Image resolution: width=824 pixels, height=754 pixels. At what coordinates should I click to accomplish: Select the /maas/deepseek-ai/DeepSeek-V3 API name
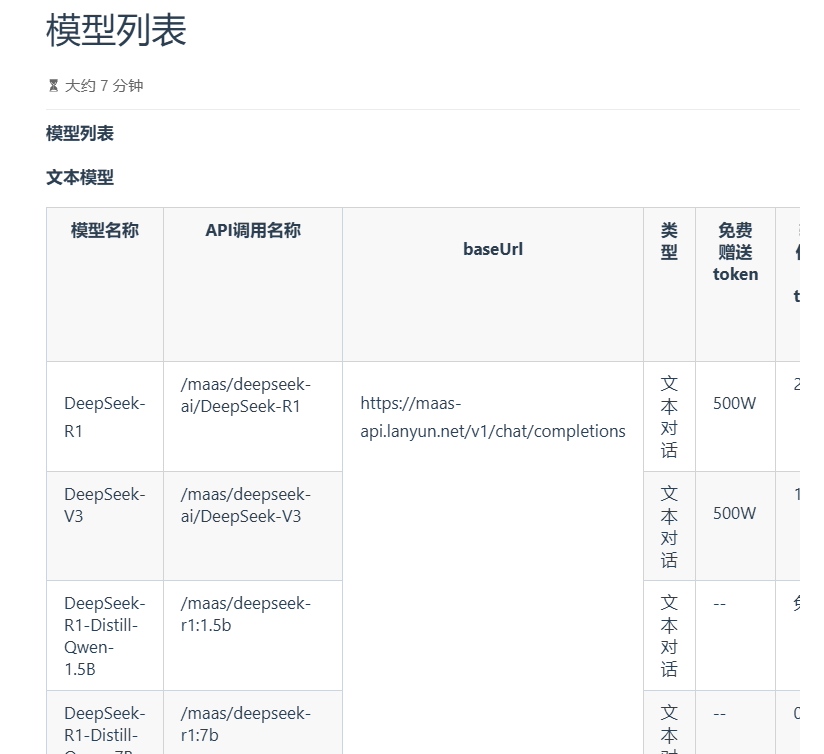(245, 505)
